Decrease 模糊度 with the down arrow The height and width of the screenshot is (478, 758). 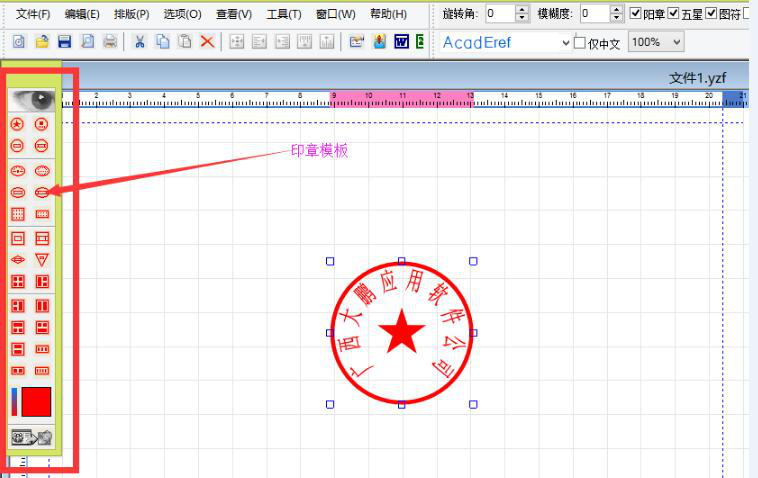point(616,17)
